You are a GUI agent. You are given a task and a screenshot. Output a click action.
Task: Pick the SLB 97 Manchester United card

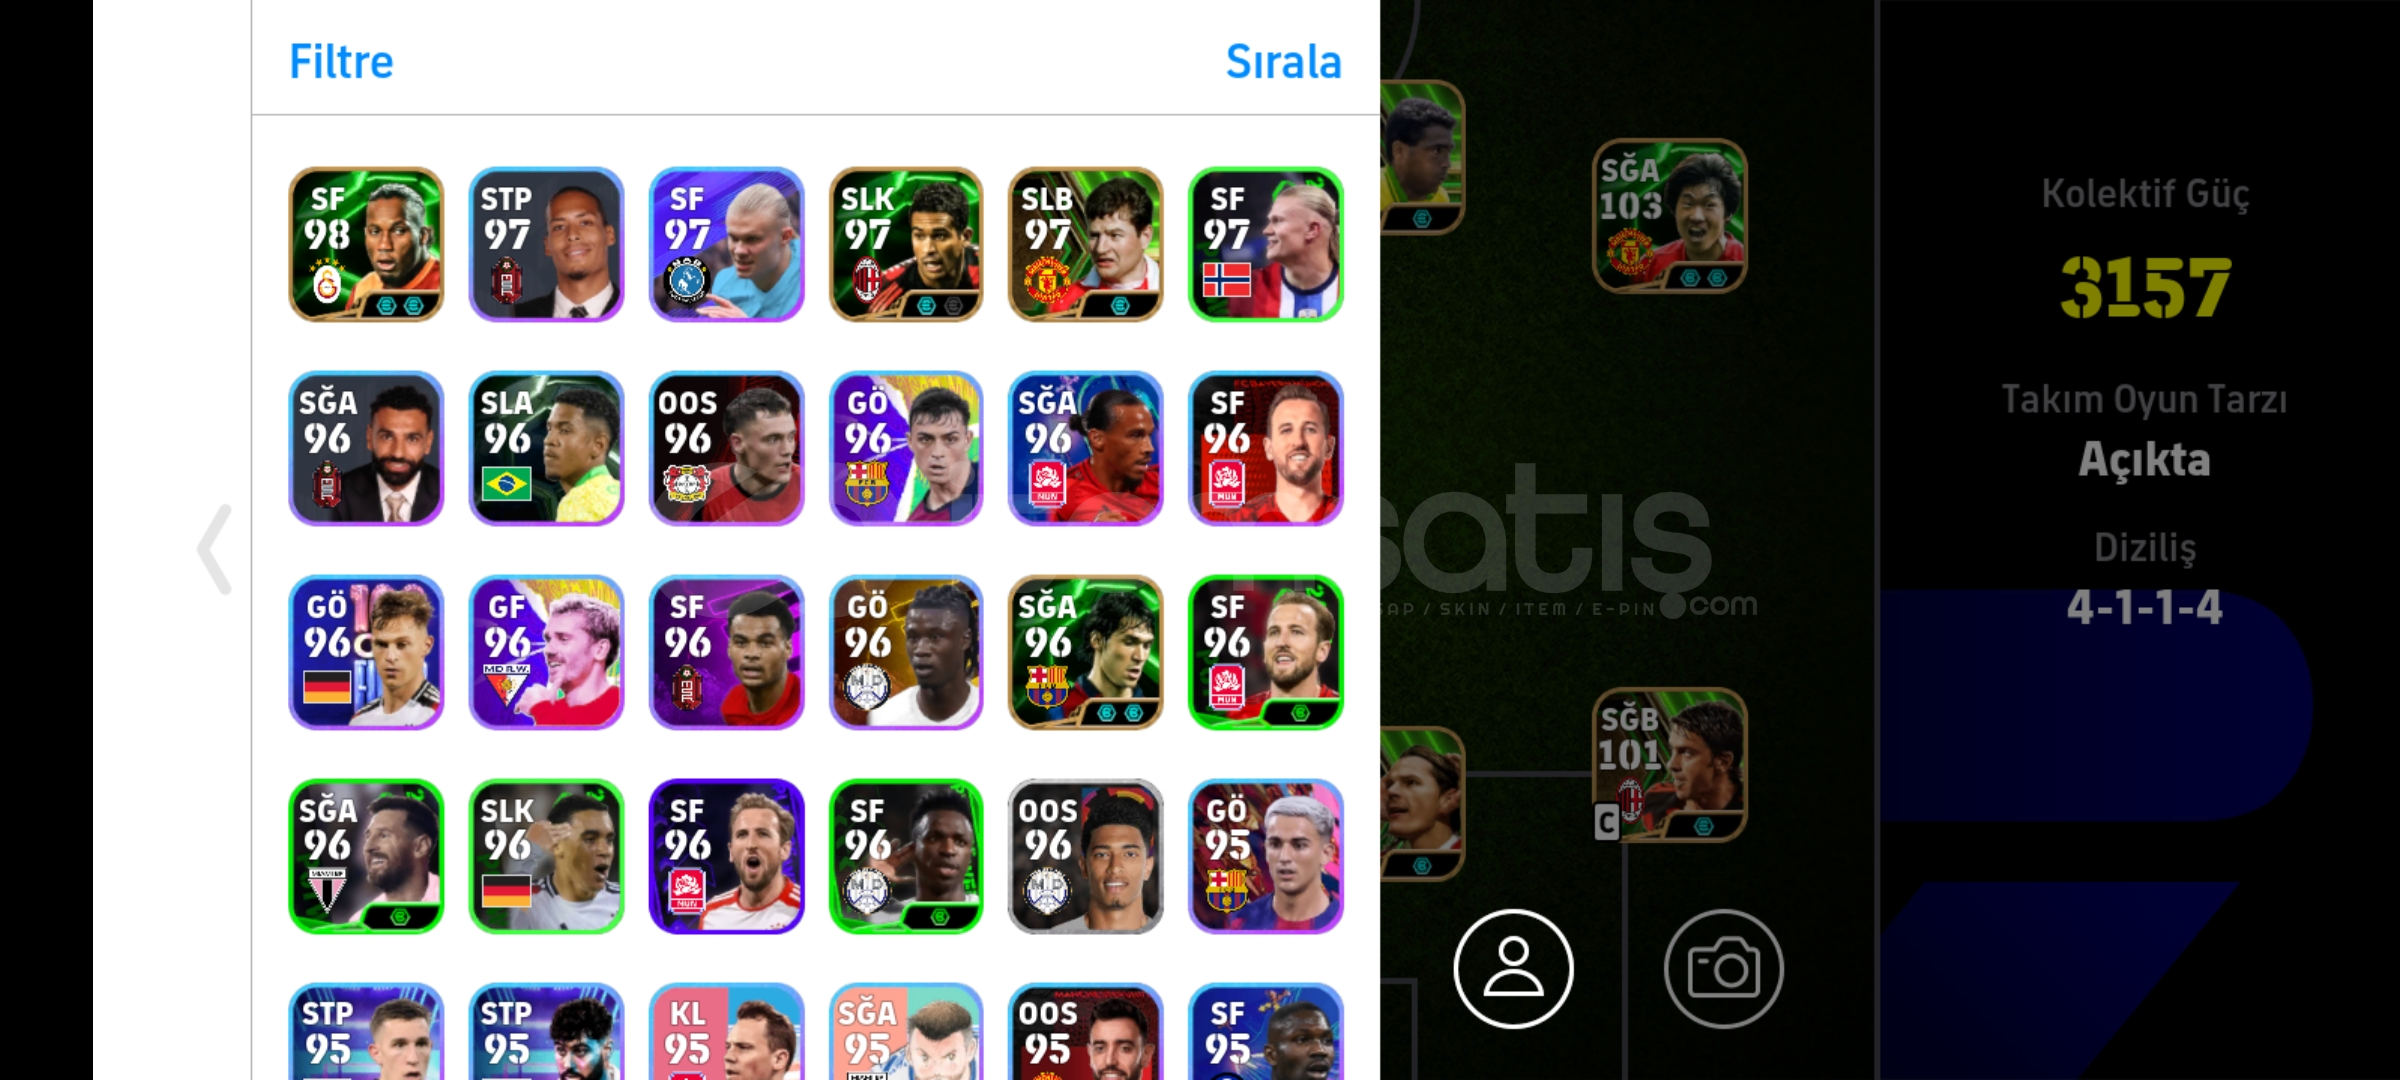tap(1086, 244)
